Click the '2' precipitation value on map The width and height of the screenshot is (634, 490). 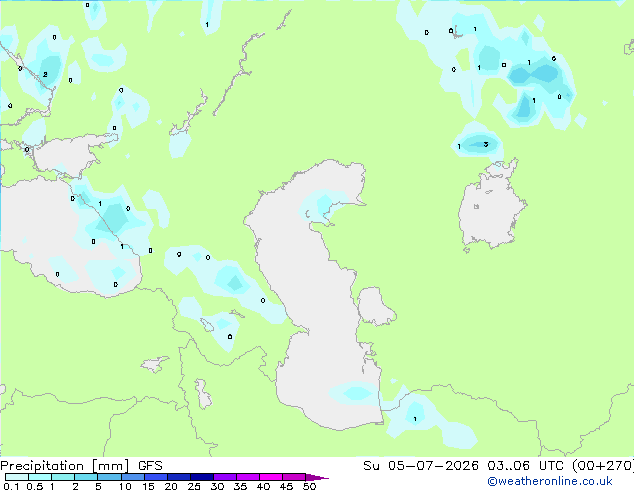[x=45, y=74]
